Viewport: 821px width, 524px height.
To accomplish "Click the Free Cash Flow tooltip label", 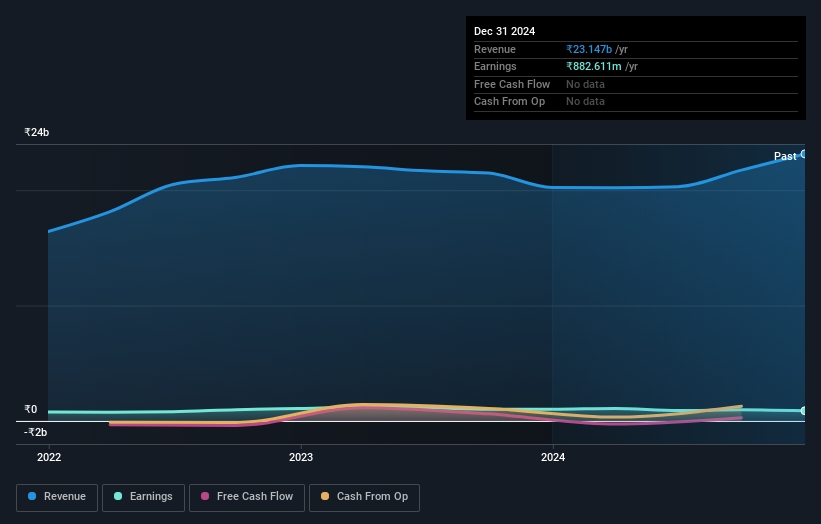I will [512, 84].
